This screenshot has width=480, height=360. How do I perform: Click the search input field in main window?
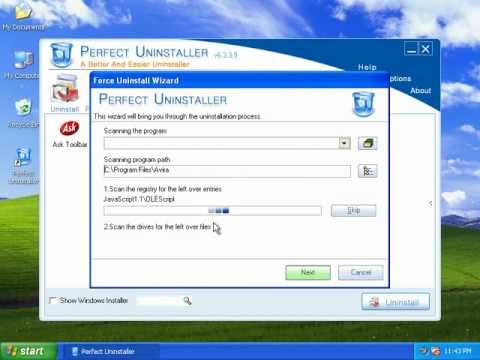point(158,301)
